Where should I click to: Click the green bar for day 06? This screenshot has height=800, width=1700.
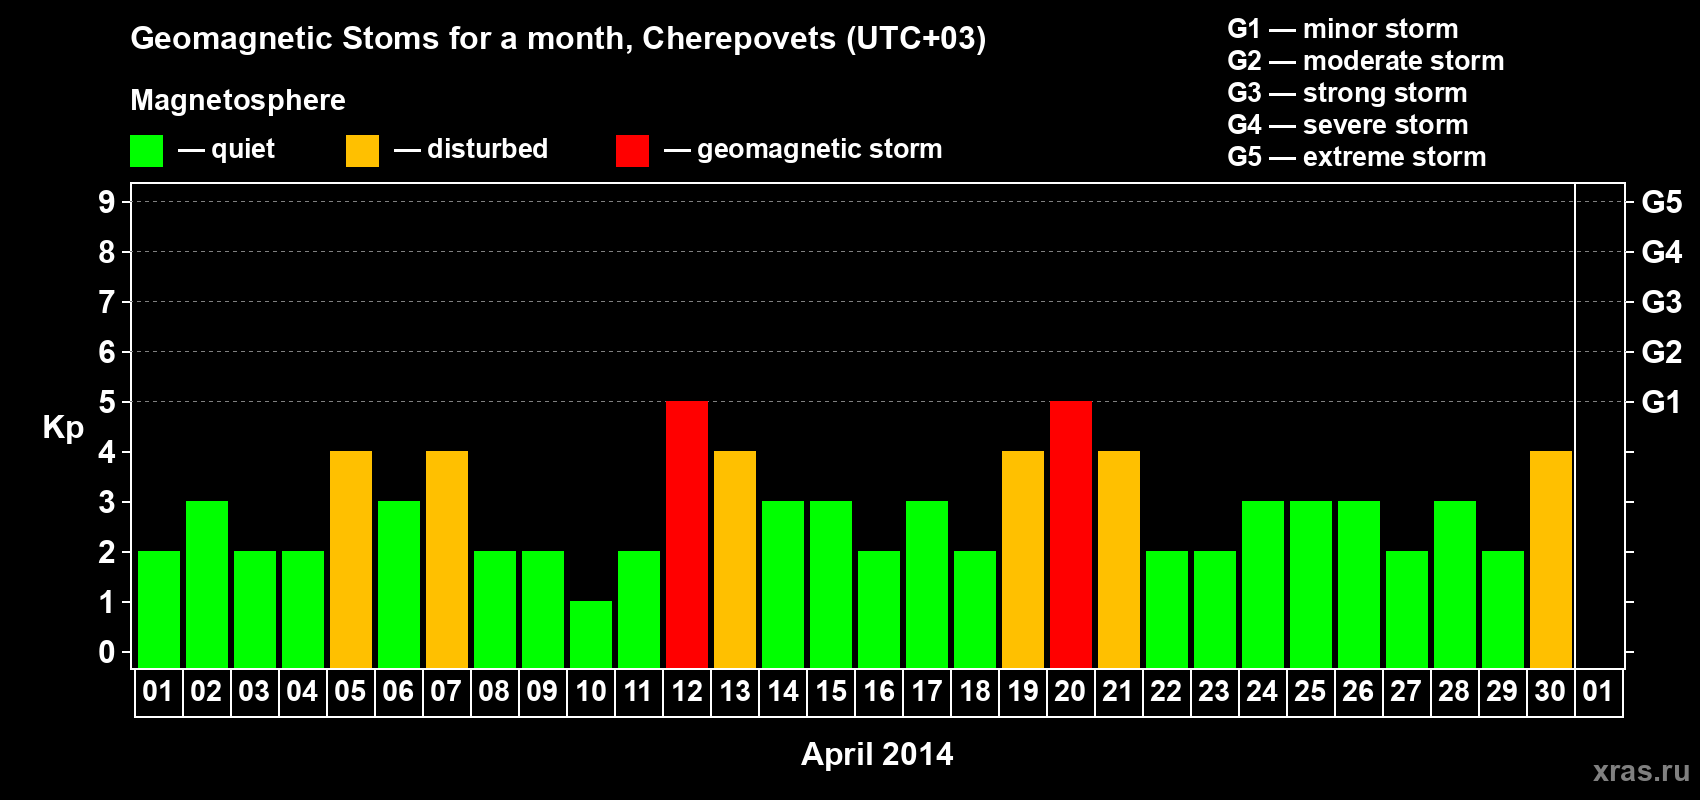click(x=399, y=585)
